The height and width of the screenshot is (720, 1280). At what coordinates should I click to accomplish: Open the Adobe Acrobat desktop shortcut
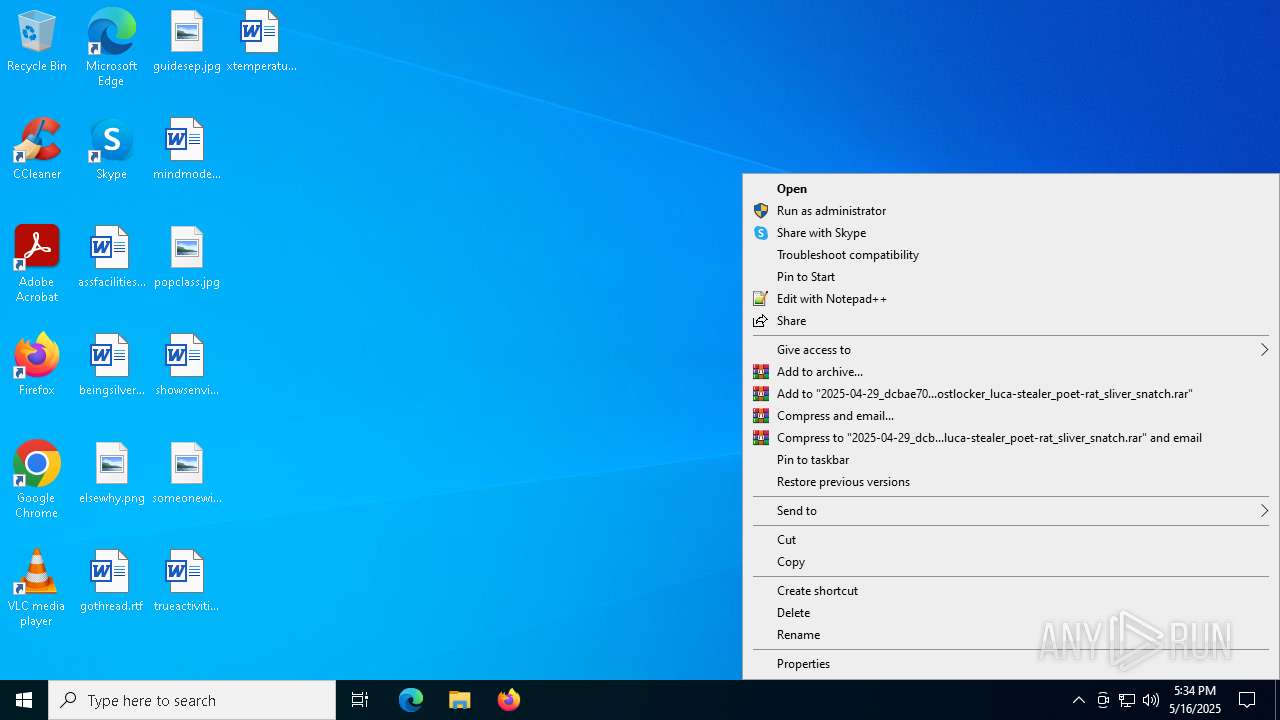tap(37, 264)
